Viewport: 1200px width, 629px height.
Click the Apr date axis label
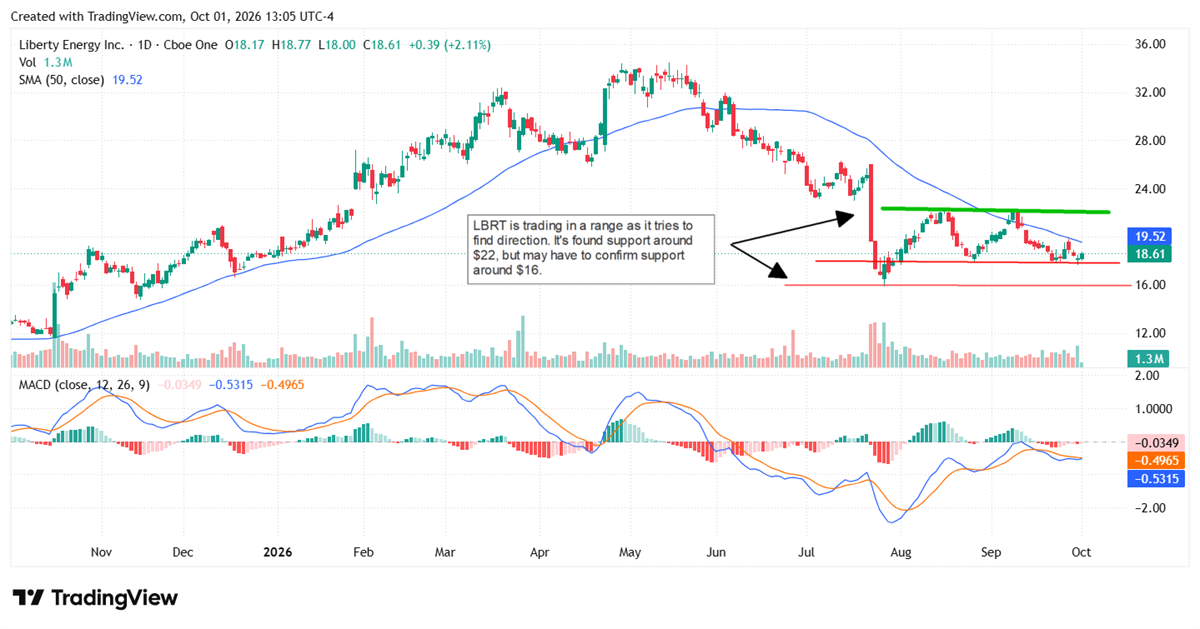click(540, 552)
